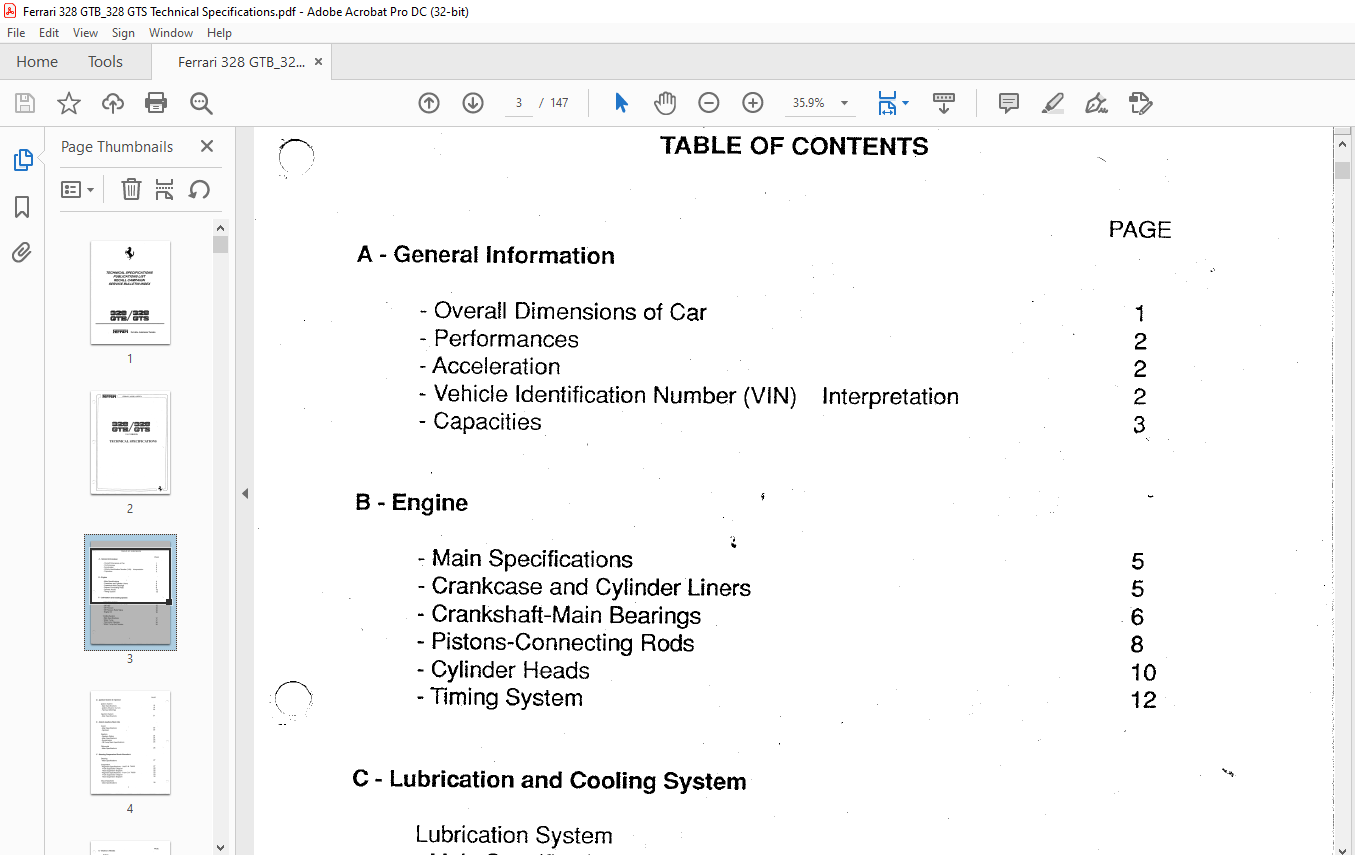Add a comment with the sticky note icon
1355x855 pixels.
pyautogui.click(x=1009, y=103)
